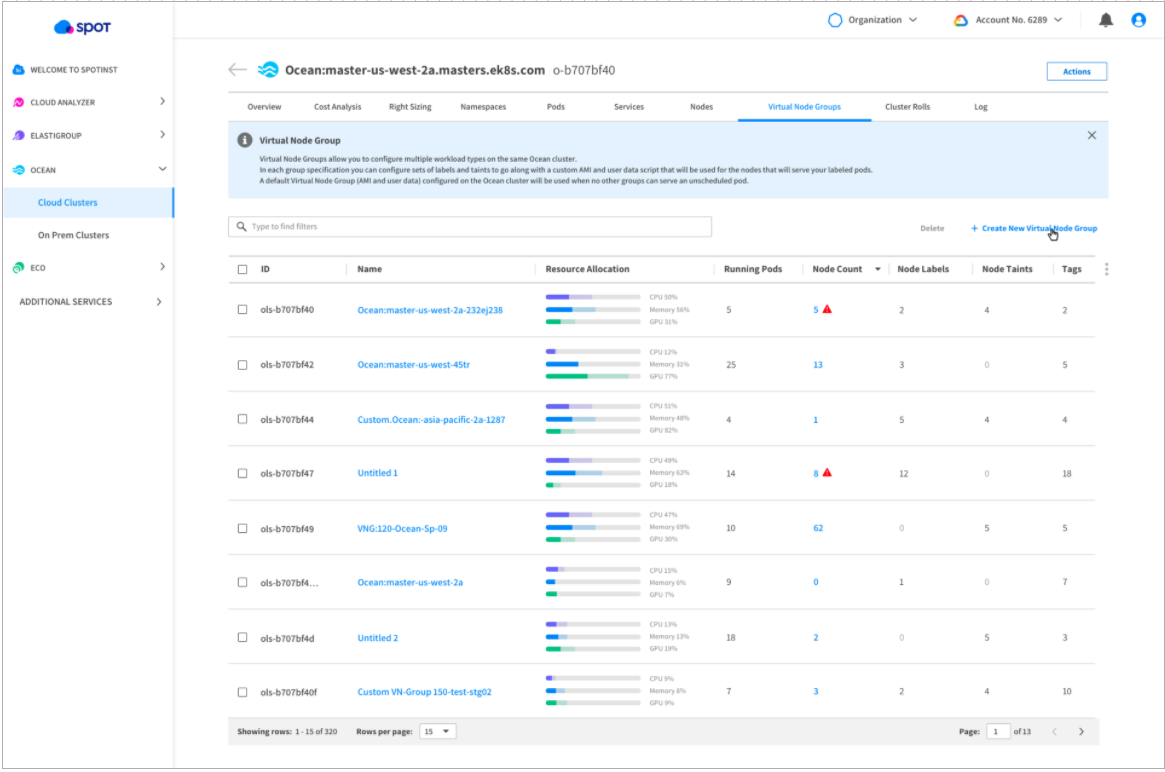
Task: Open the Rows per page dropdown
Action: click(x=438, y=732)
